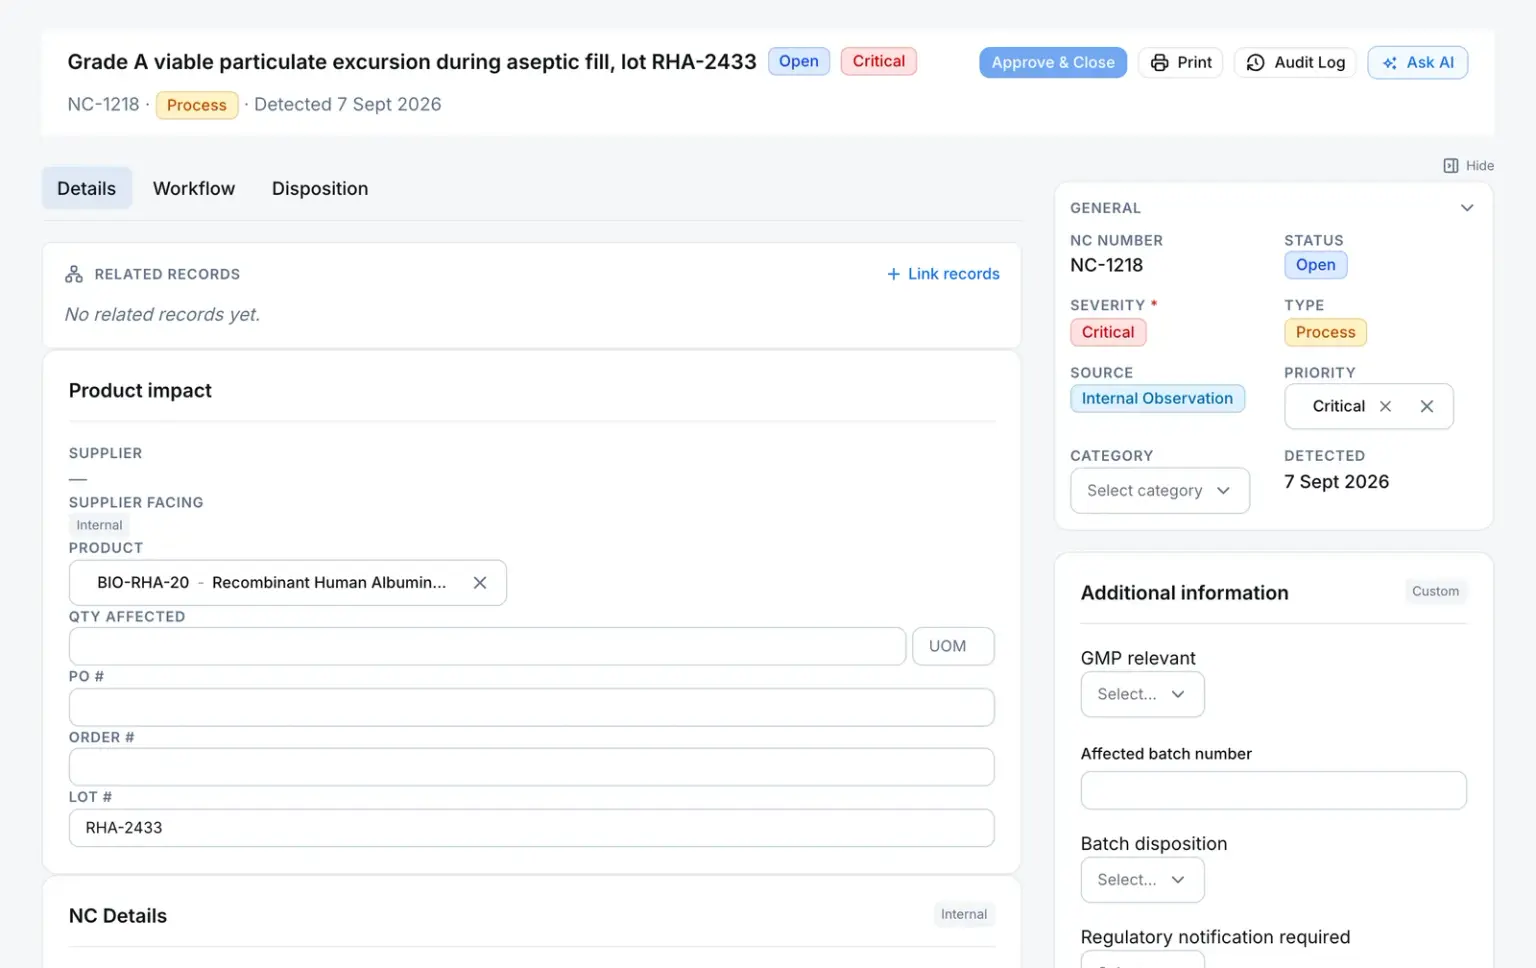Focus the PO # input field
The image size is (1536, 968).
(531, 707)
